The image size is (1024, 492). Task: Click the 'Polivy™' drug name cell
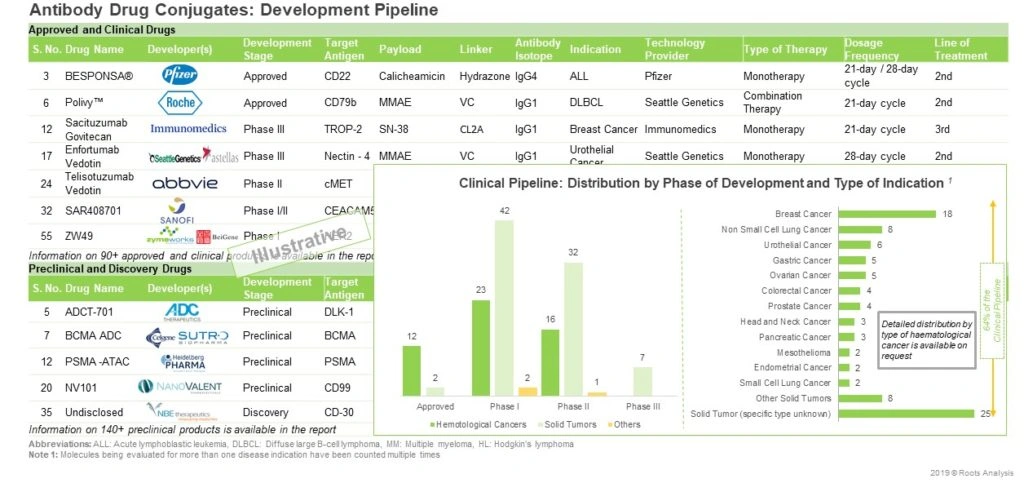[x=84, y=103]
